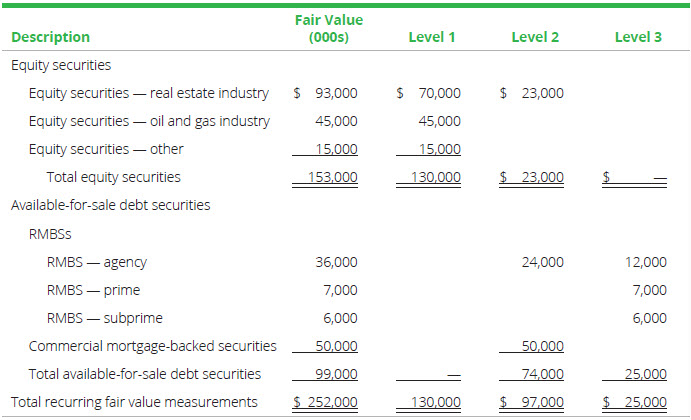691x420 pixels.
Task: Select the "RMBS — agency" row label
Action: pyautogui.click(x=96, y=262)
